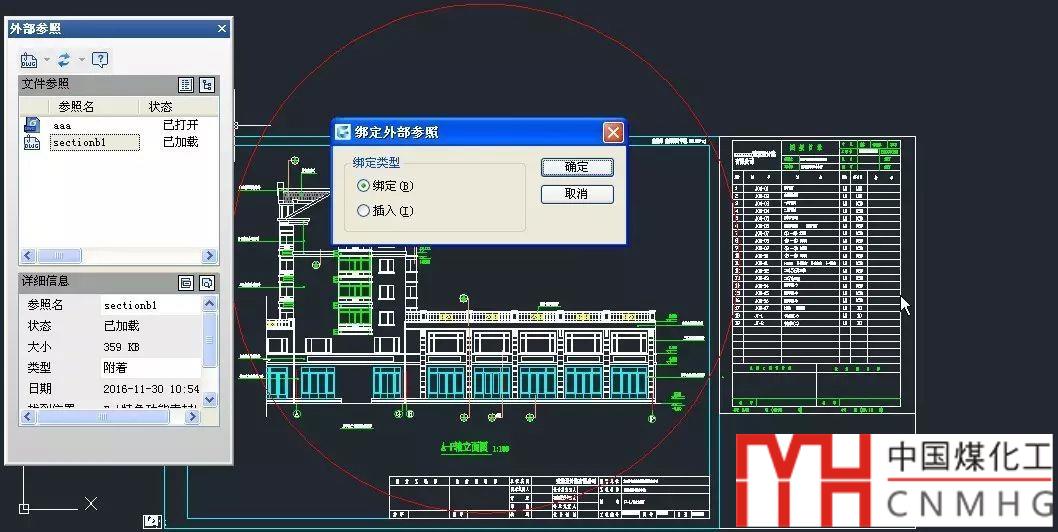This screenshot has width=1058, height=532.
Task: Click the DWG icon beside sectionb1
Action: [x=31, y=143]
